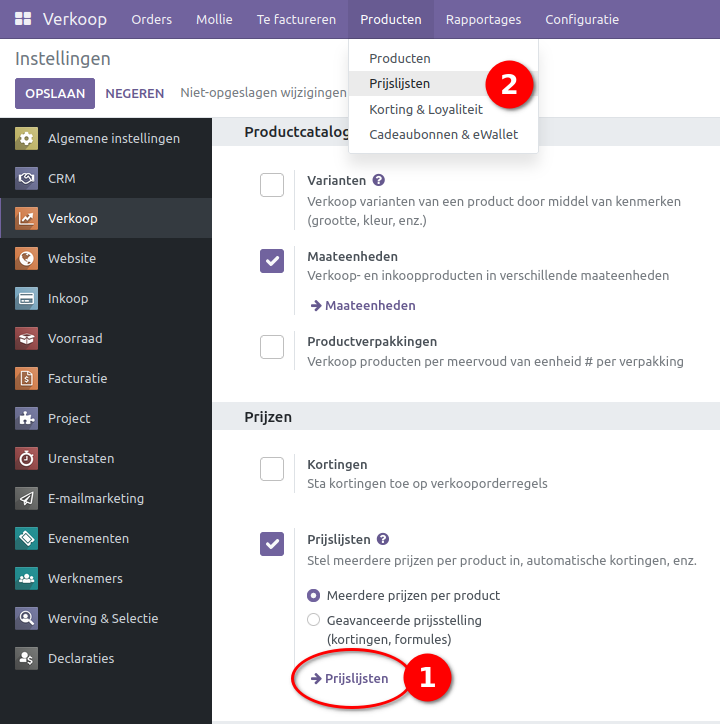Uncheck the Maateenheden checkbox
720x724 pixels.
tap(272, 261)
